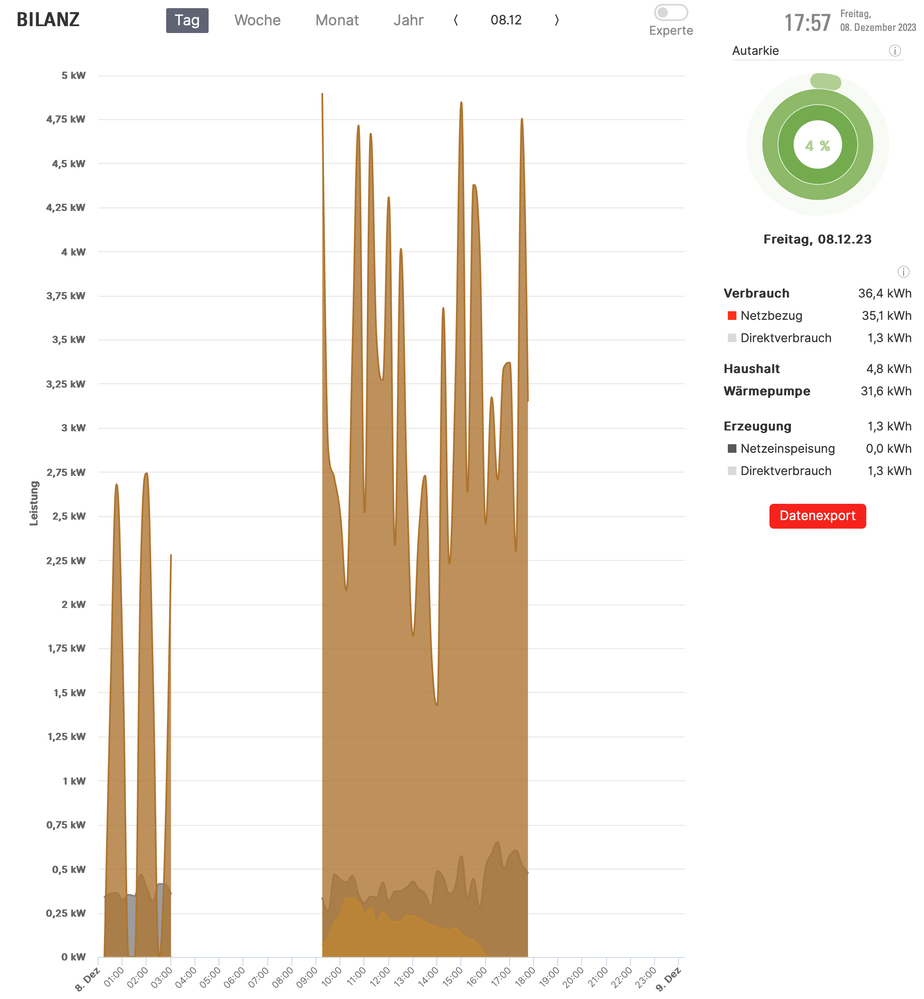Click the Freitag, 08.12.23 heading
The image size is (924, 999).
(817, 240)
